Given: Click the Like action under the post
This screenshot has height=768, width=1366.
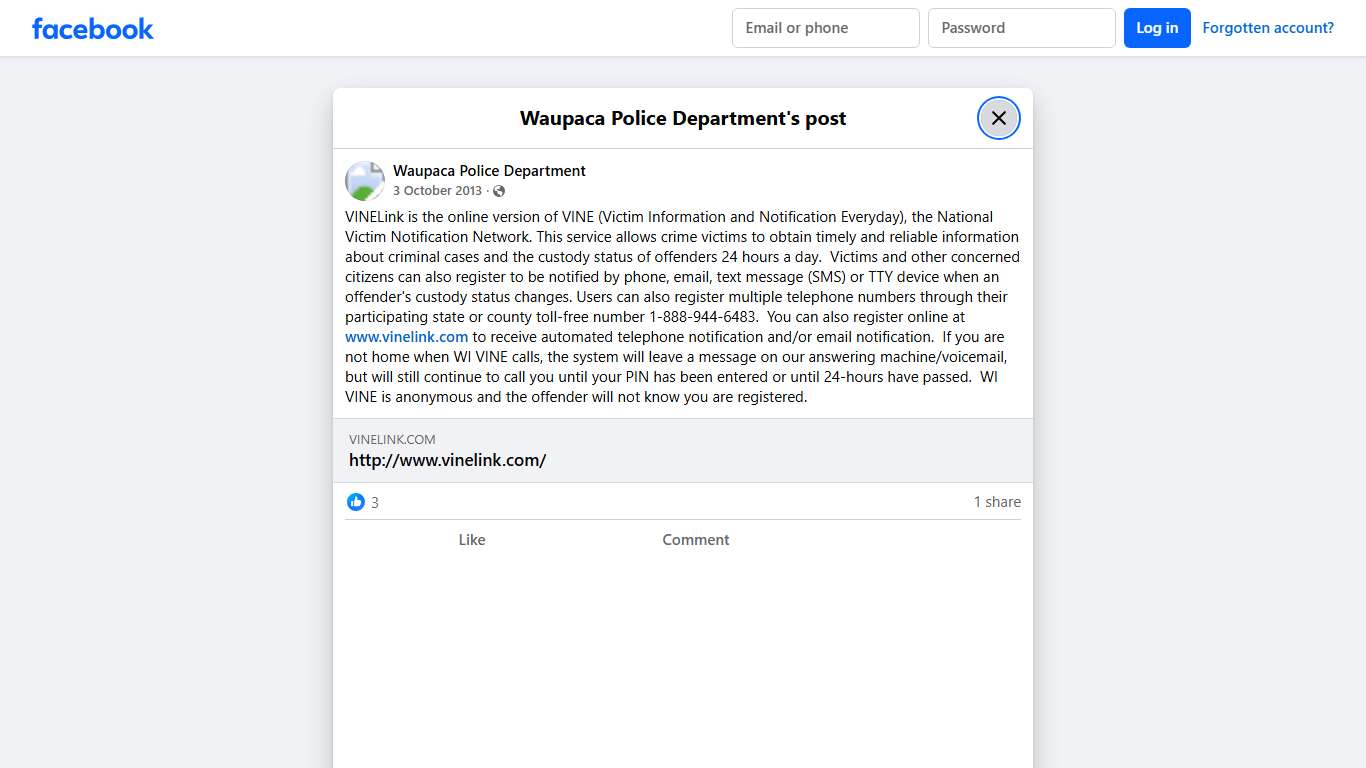Looking at the screenshot, I should point(472,539).
